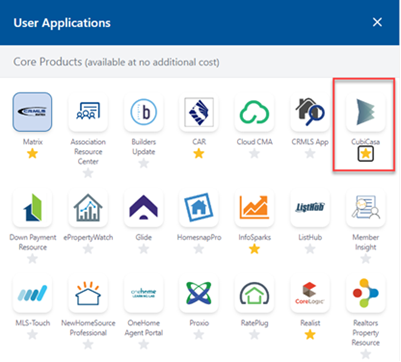Open the CRMLS App icon

click(310, 112)
